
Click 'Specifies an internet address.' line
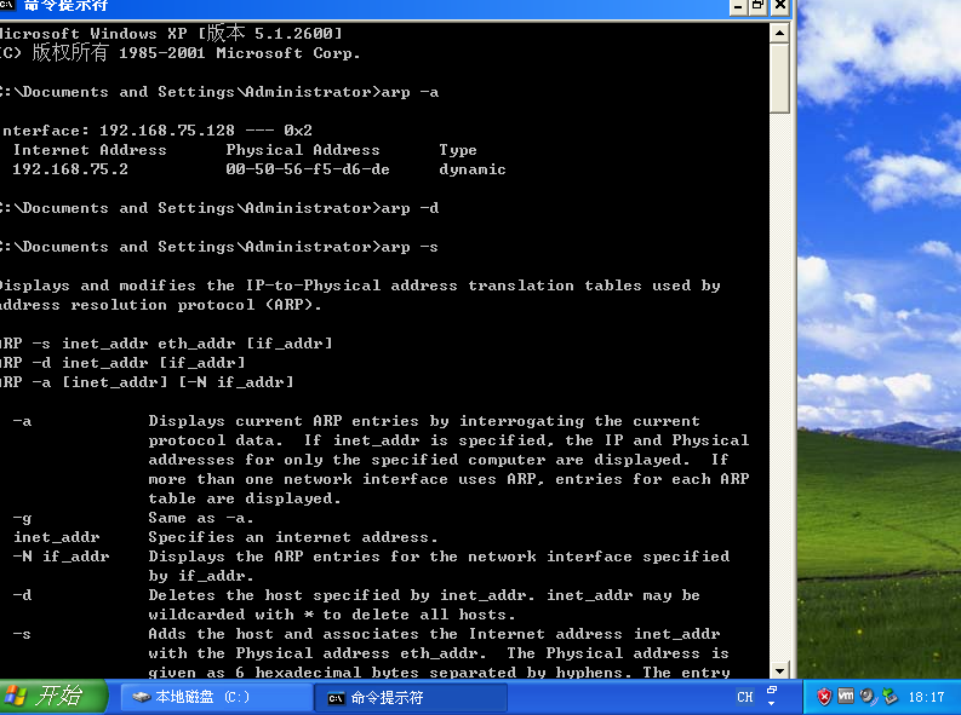[x=293, y=537]
